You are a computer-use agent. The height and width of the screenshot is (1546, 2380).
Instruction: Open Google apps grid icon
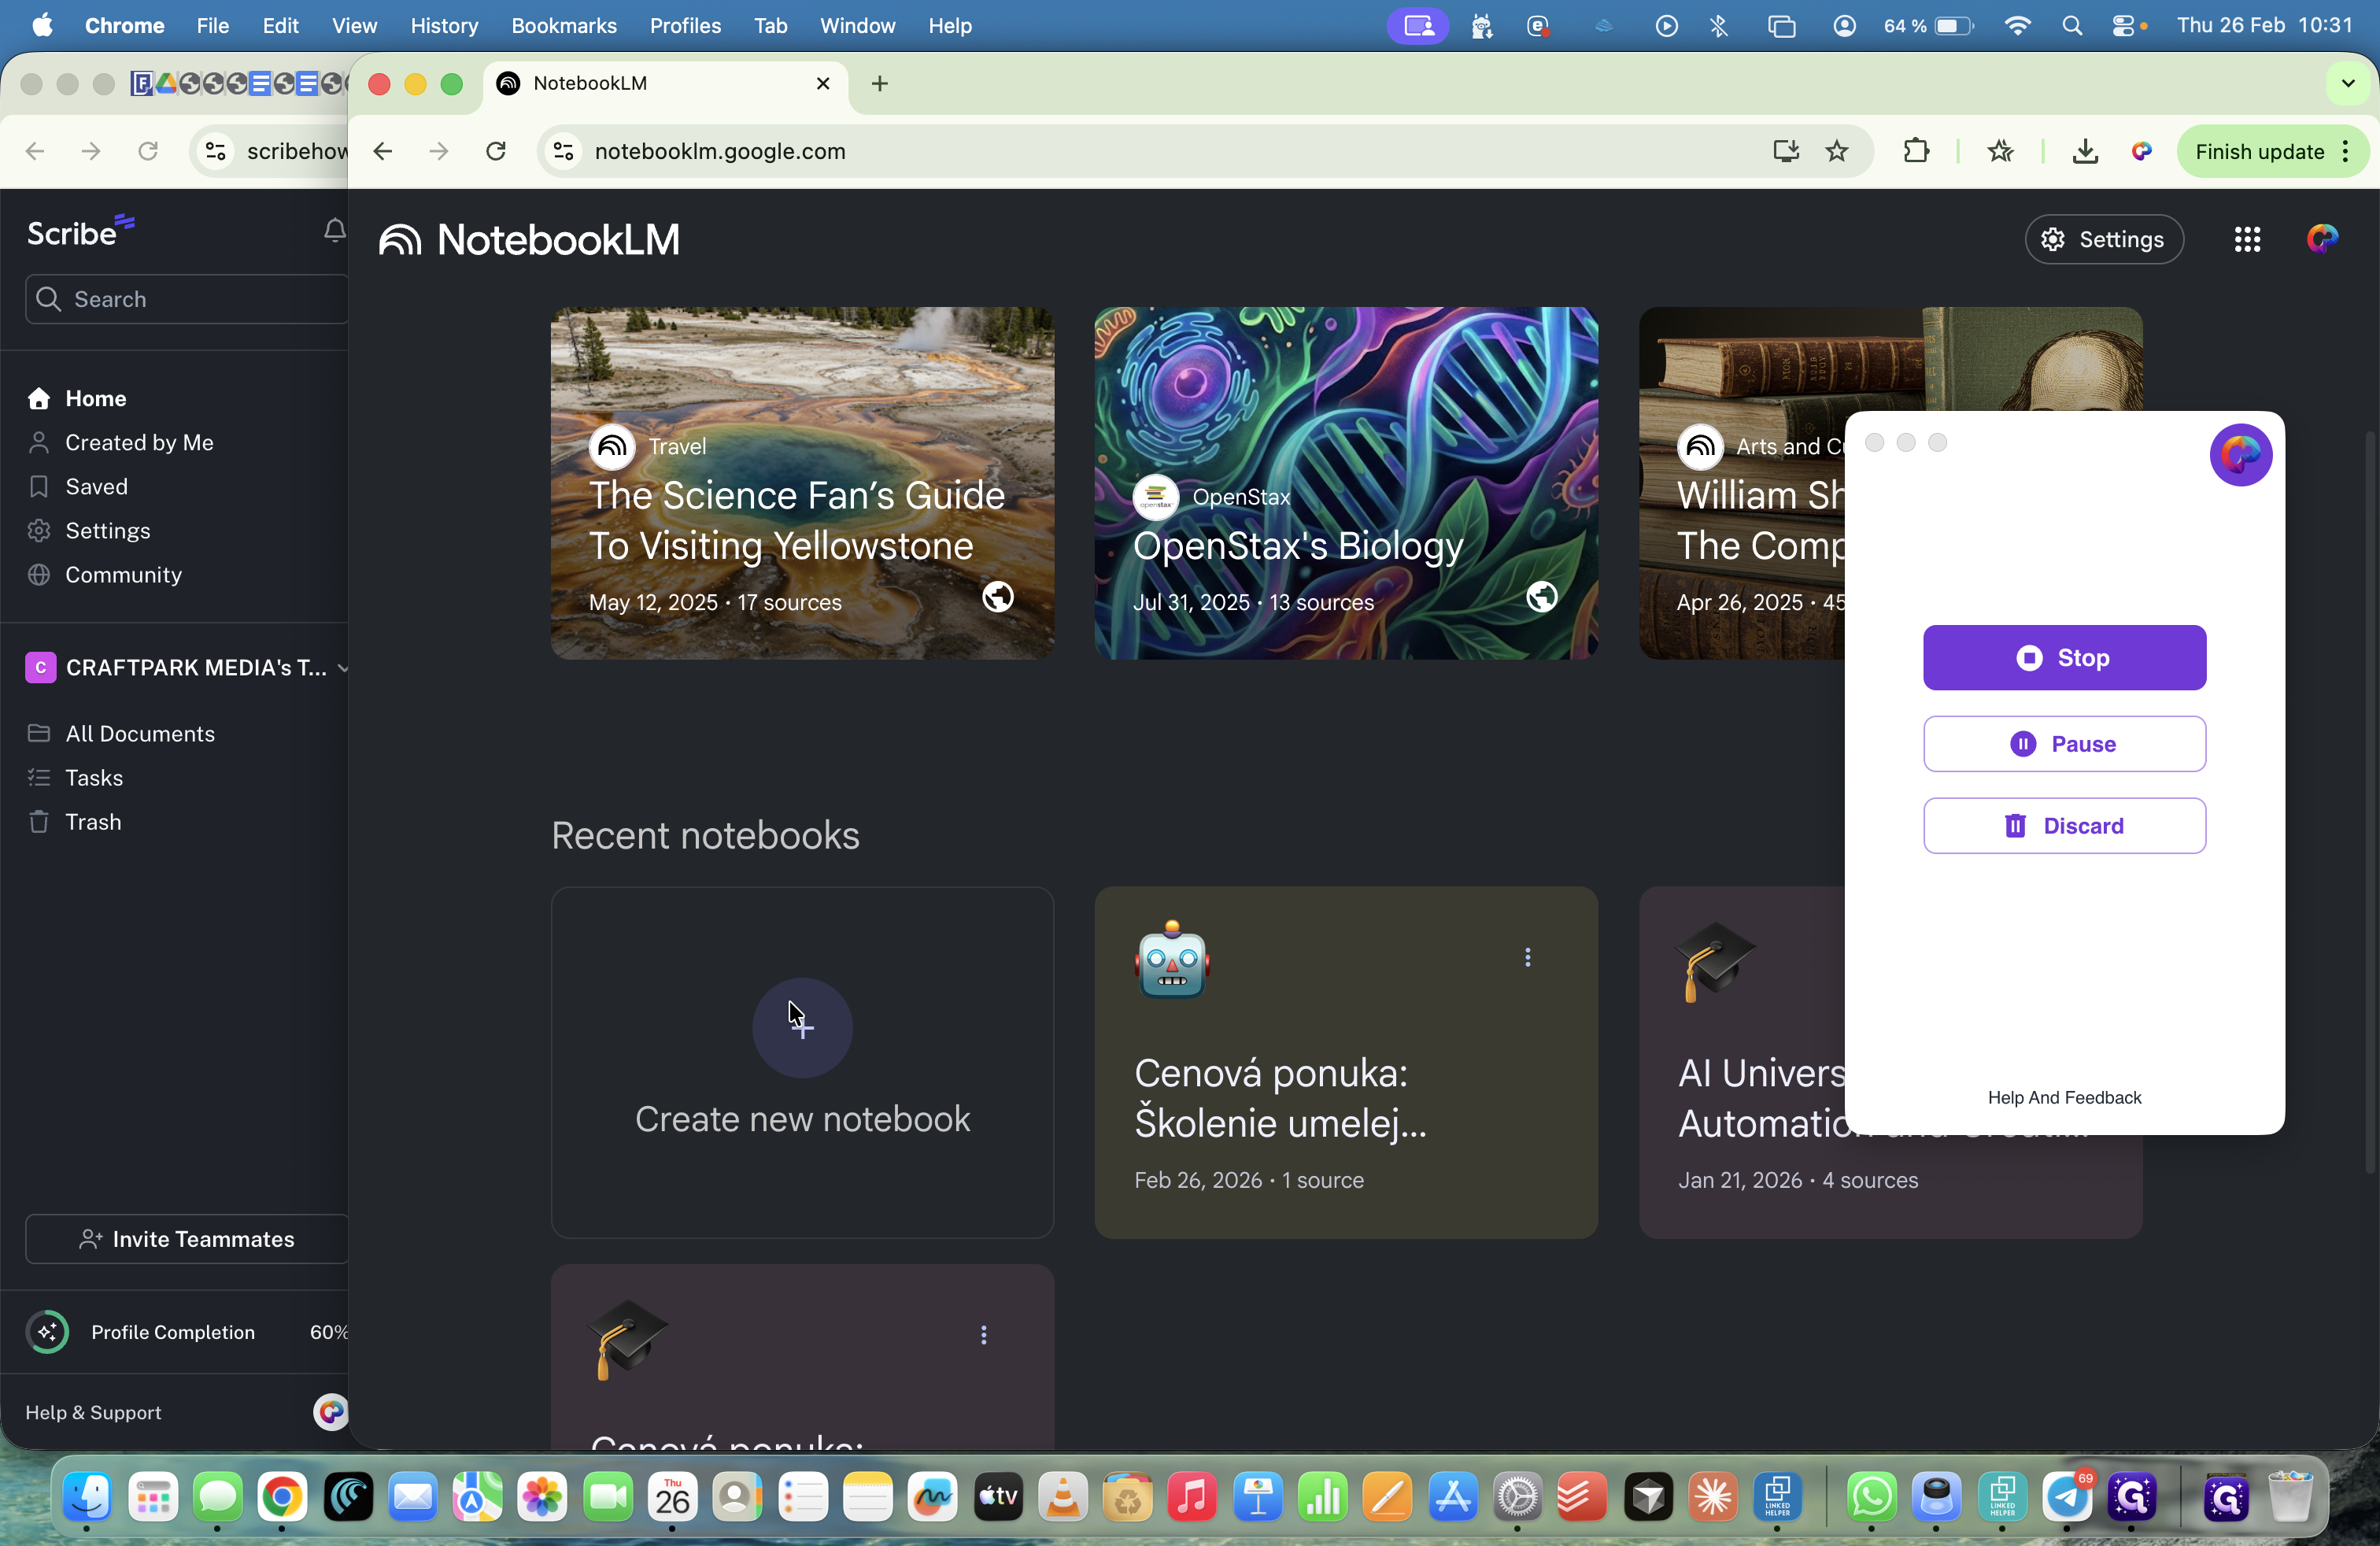click(x=2246, y=239)
